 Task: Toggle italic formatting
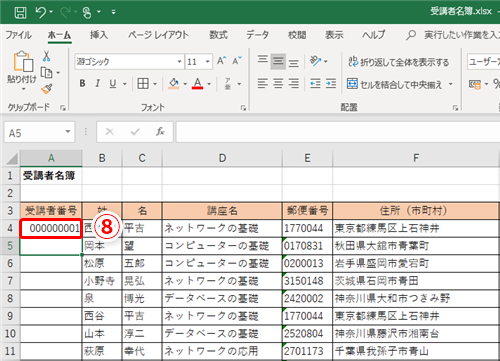point(97,83)
